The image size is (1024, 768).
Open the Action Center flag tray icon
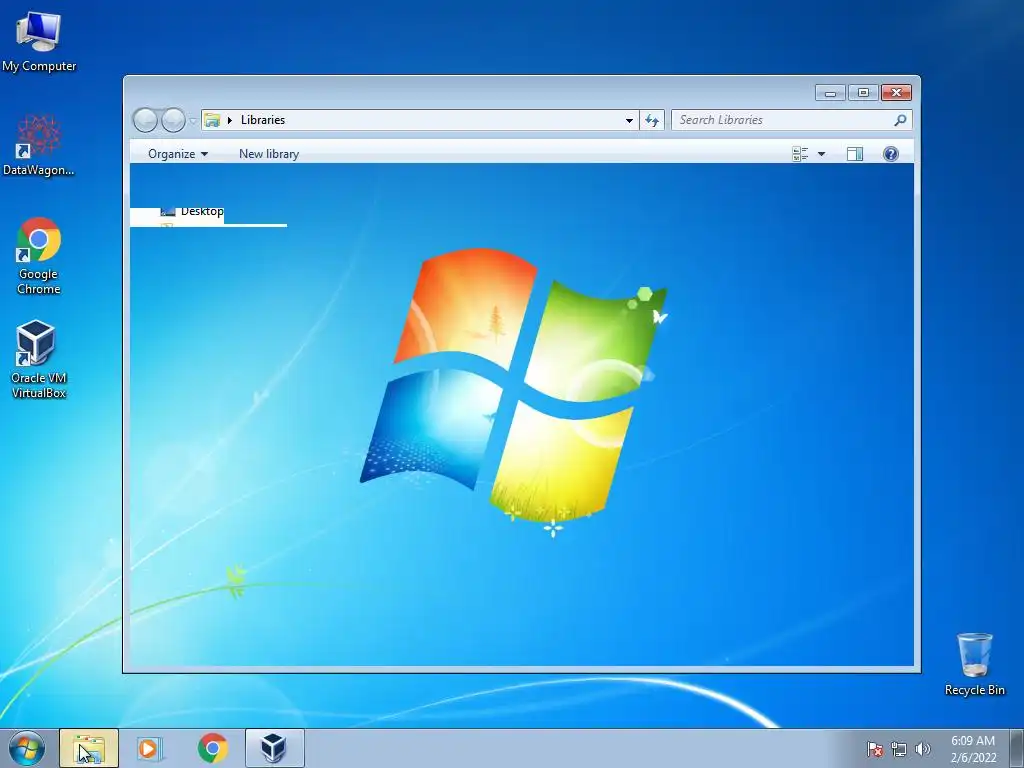tap(875, 749)
